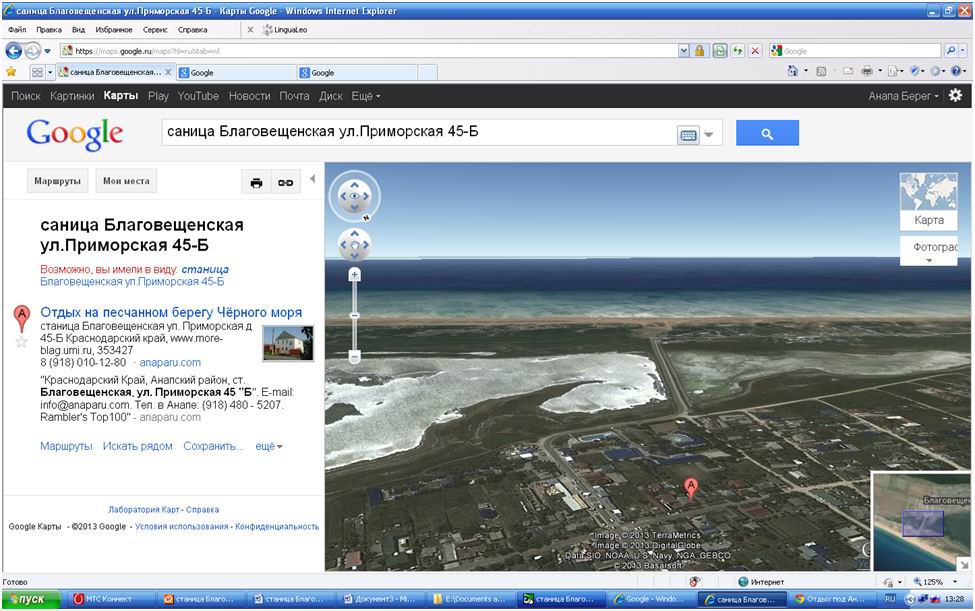The image size is (975, 611).
Task: Open the address bar history dropdown arrow
Action: pyautogui.click(x=683, y=51)
